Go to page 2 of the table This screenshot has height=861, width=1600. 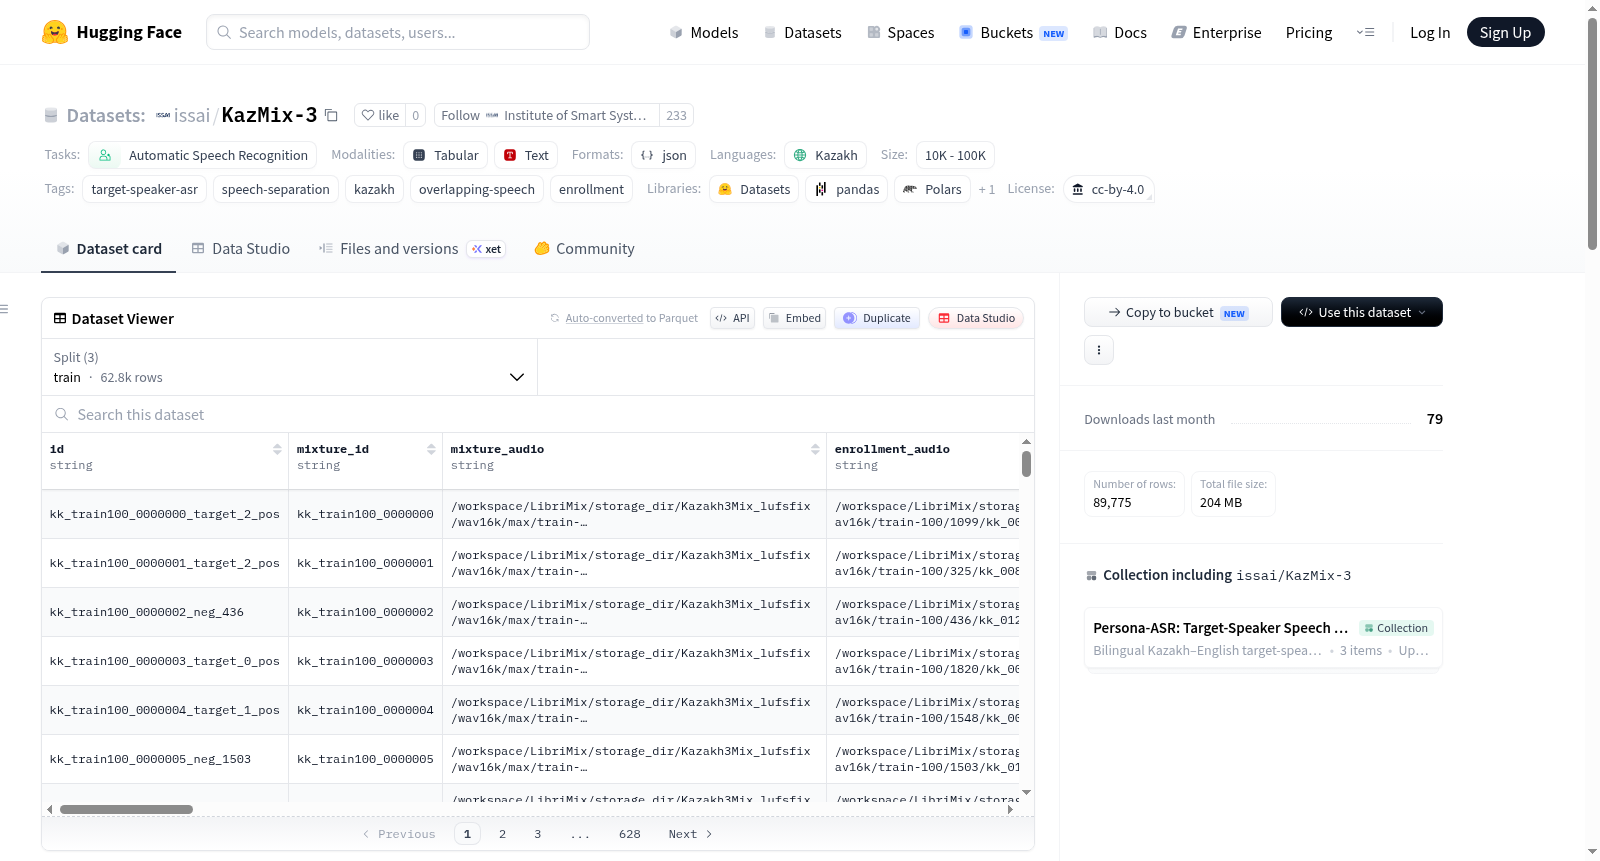point(502,834)
